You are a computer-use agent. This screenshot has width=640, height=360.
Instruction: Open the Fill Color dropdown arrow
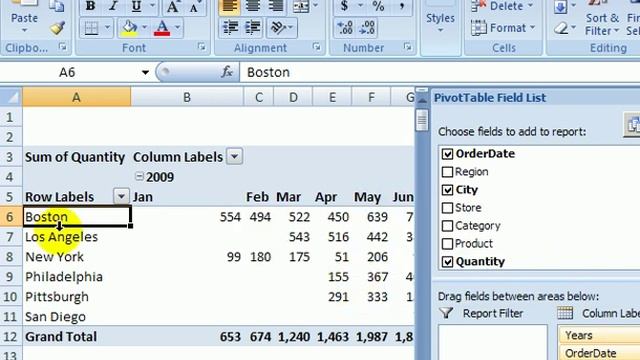tap(144, 28)
